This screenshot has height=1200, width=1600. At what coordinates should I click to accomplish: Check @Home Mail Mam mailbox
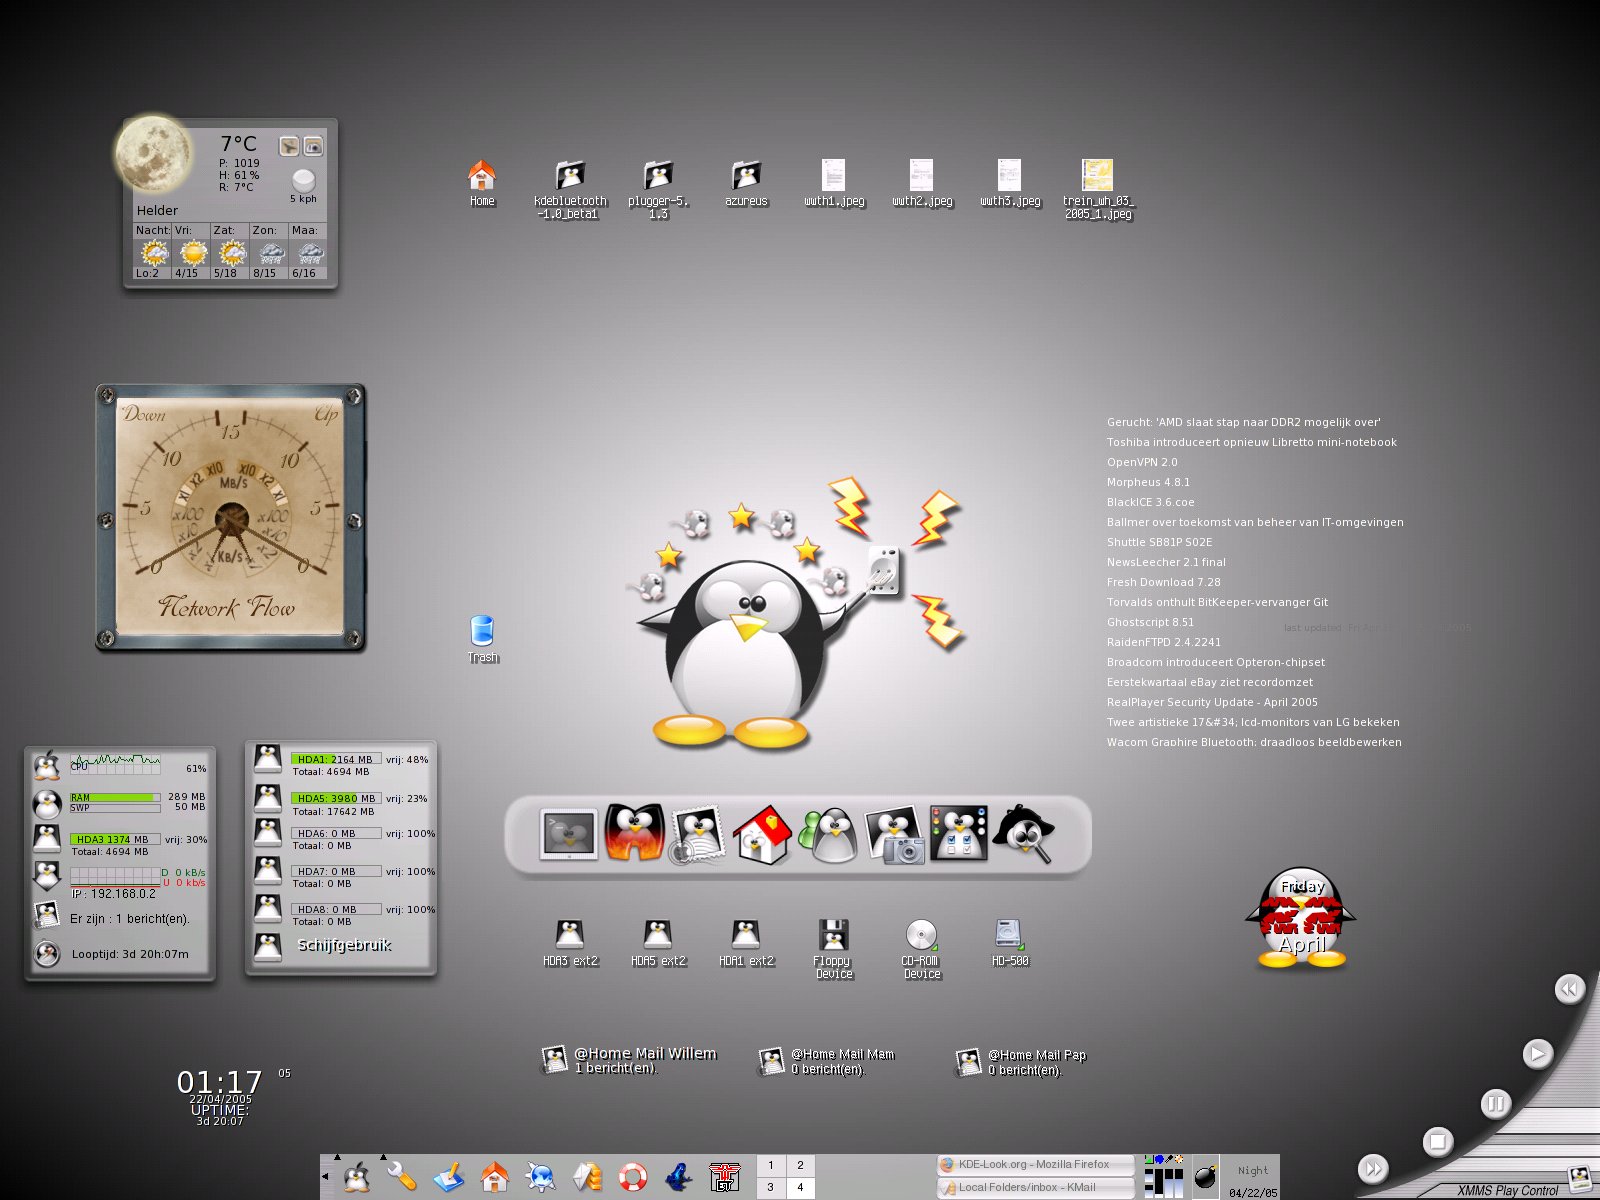coord(826,1061)
